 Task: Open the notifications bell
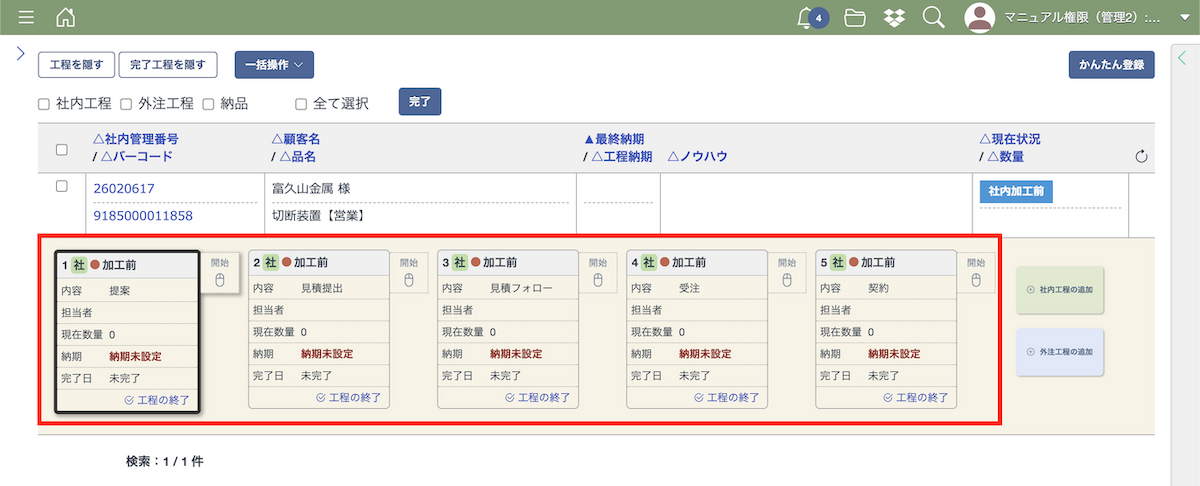806,17
